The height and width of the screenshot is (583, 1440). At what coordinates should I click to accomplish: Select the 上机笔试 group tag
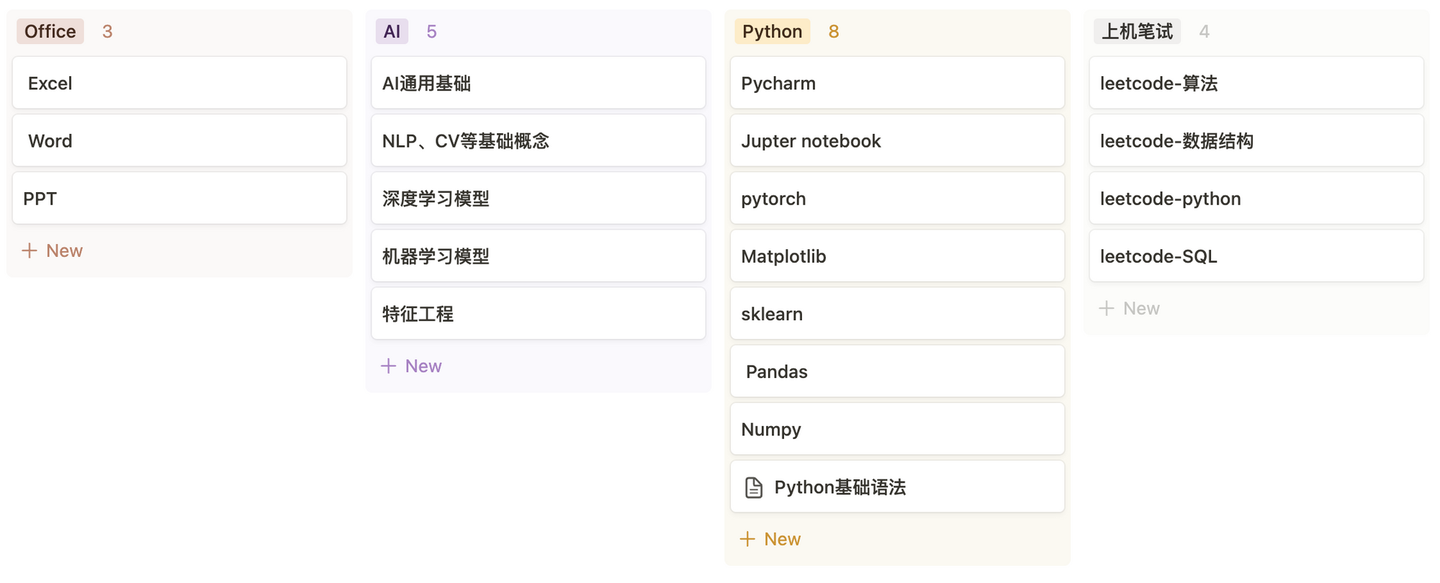(x=1137, y=32)
